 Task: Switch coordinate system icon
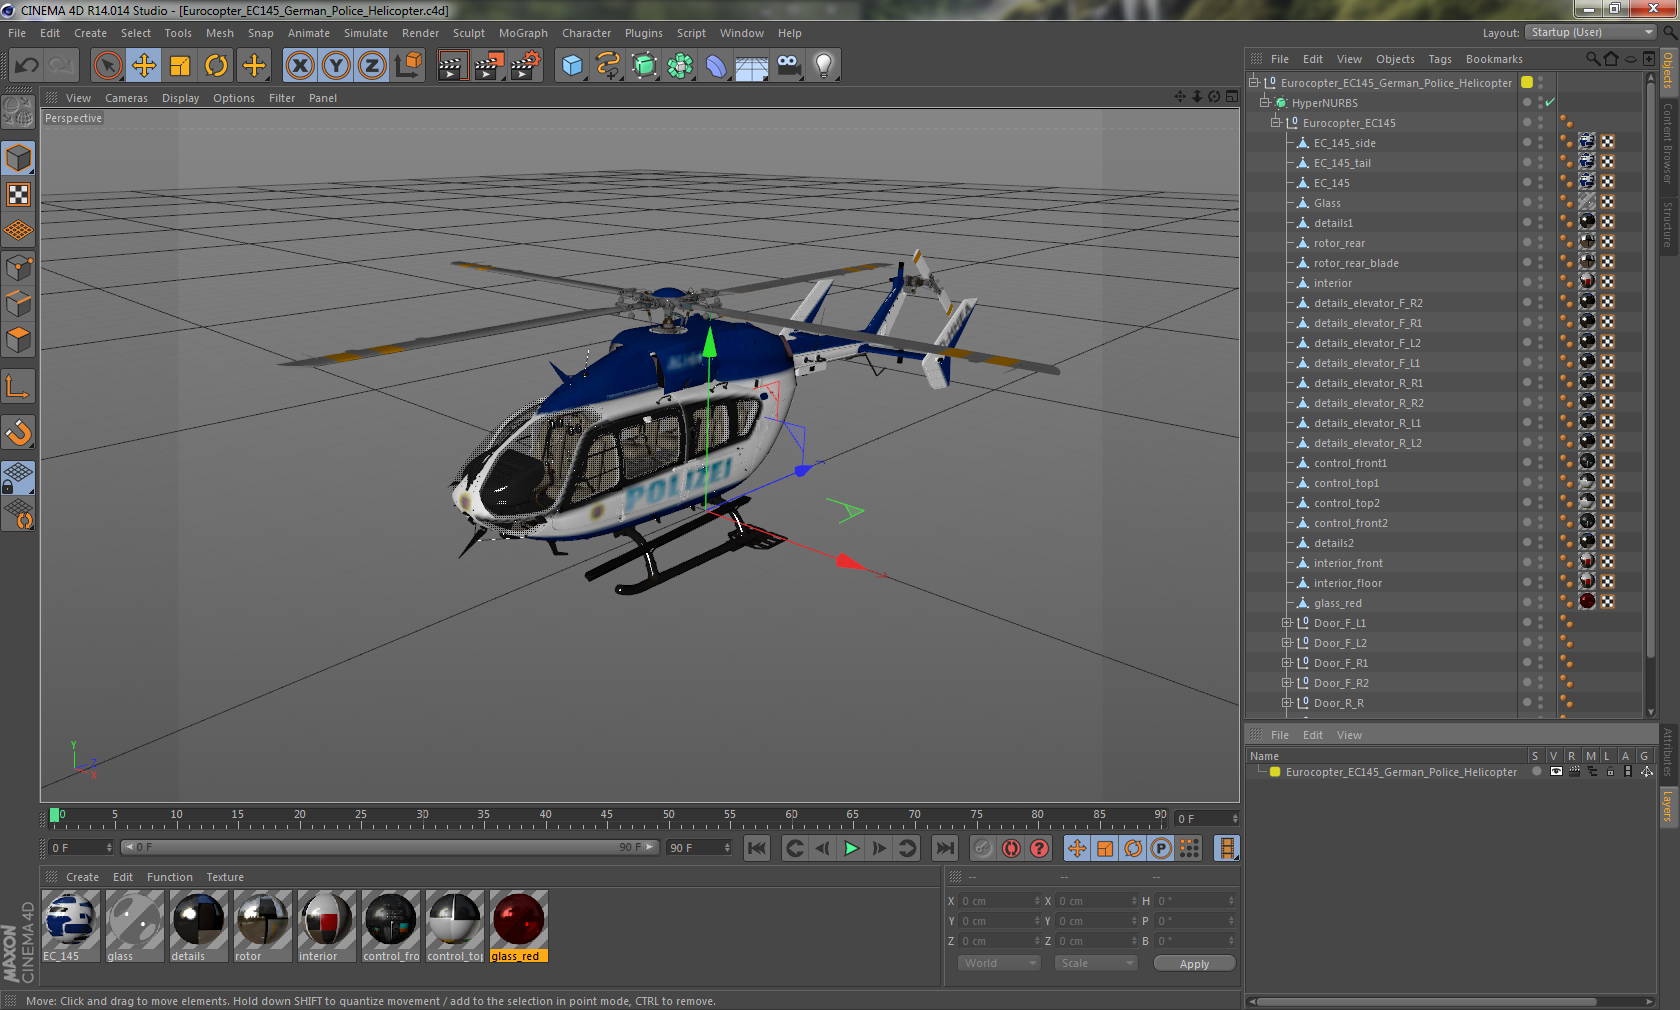(x=408, y=66)
